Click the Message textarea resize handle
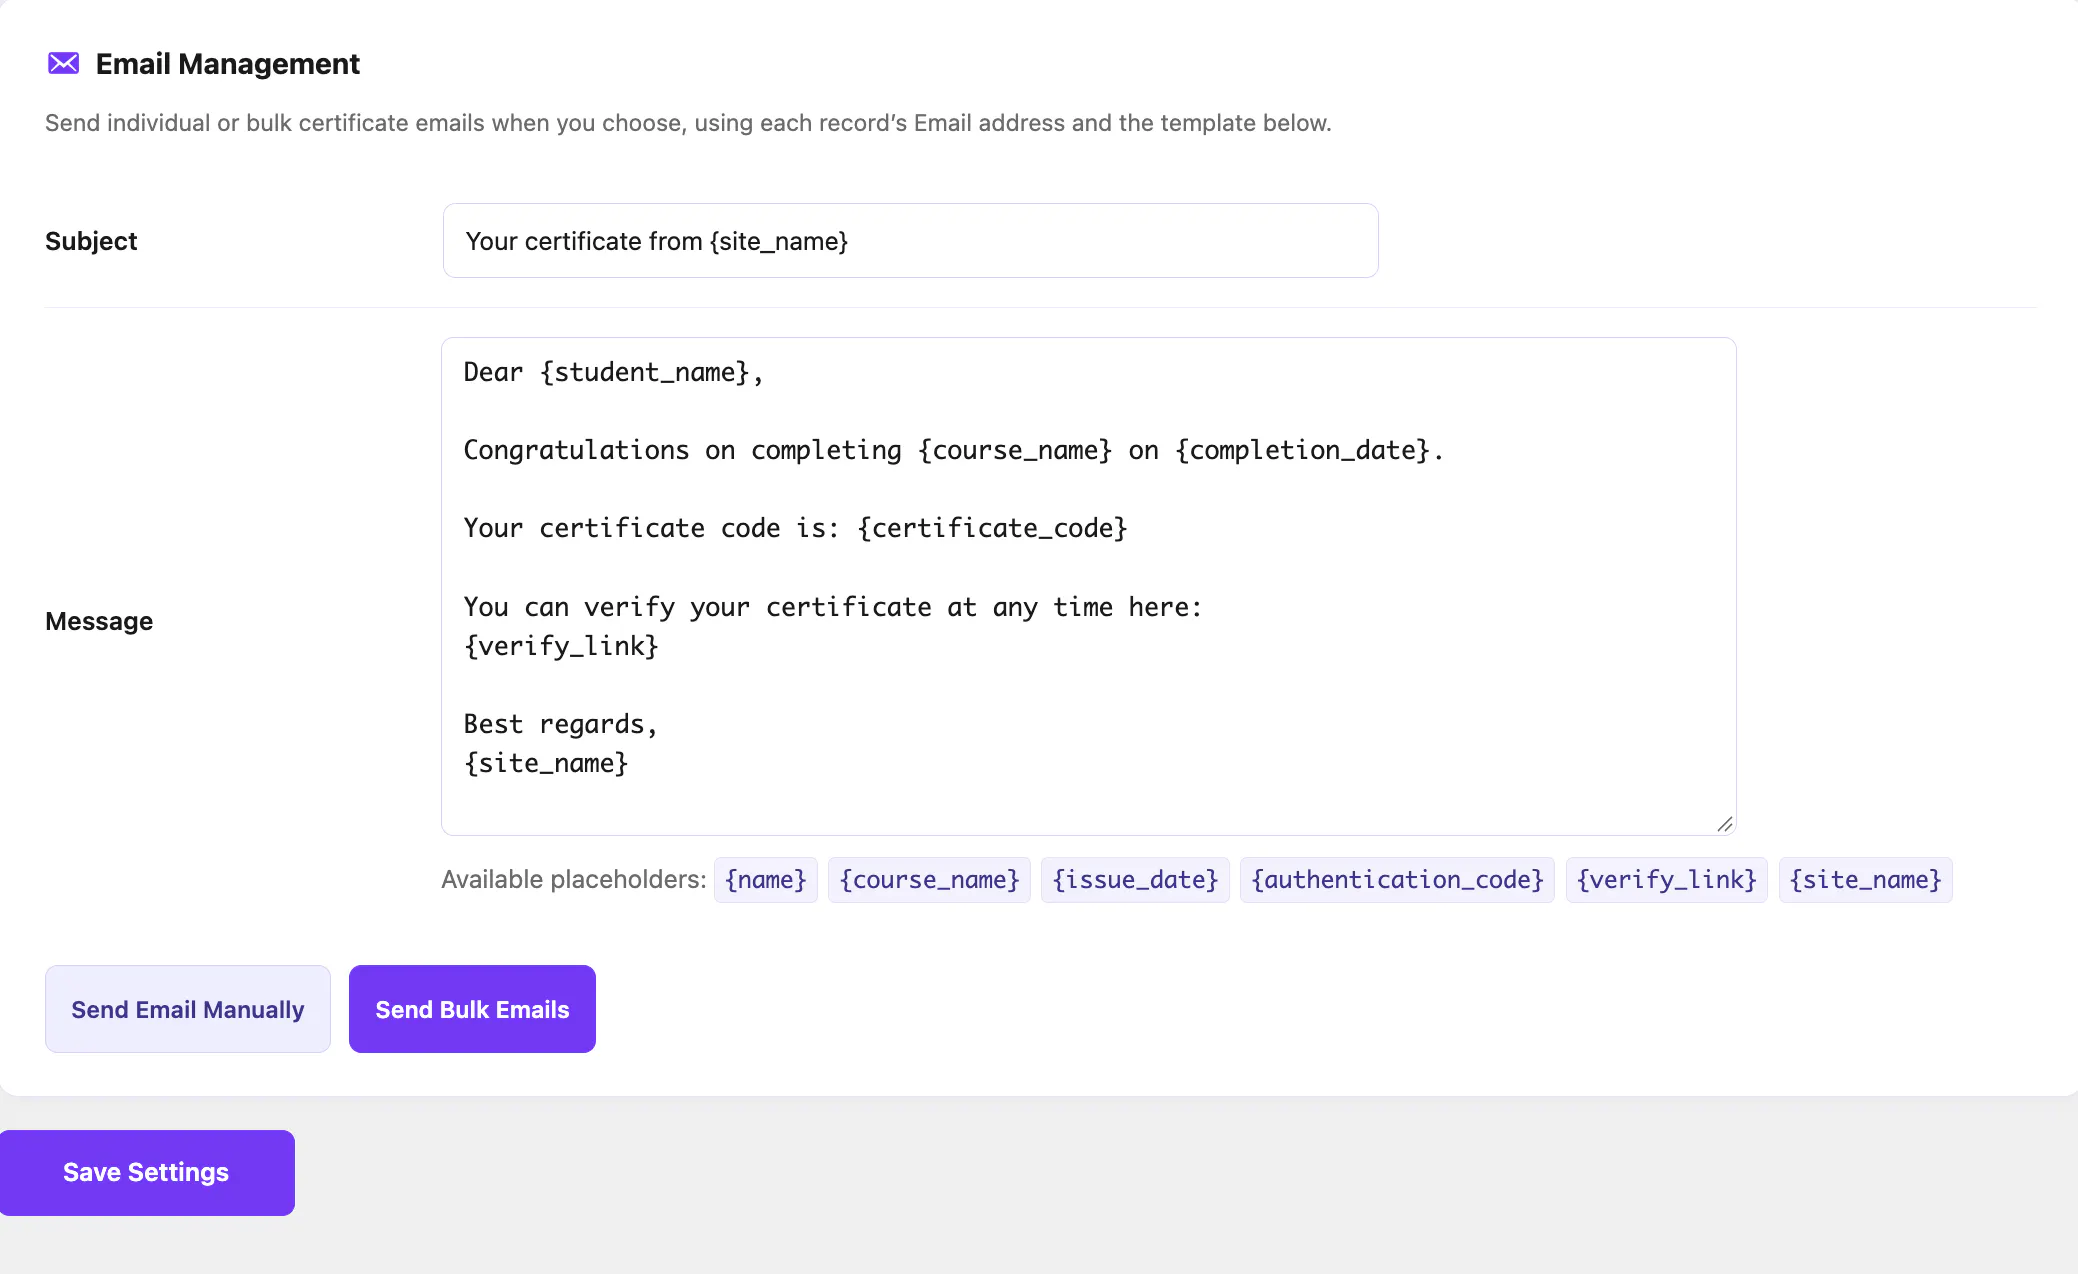 tap(1724, 824)
